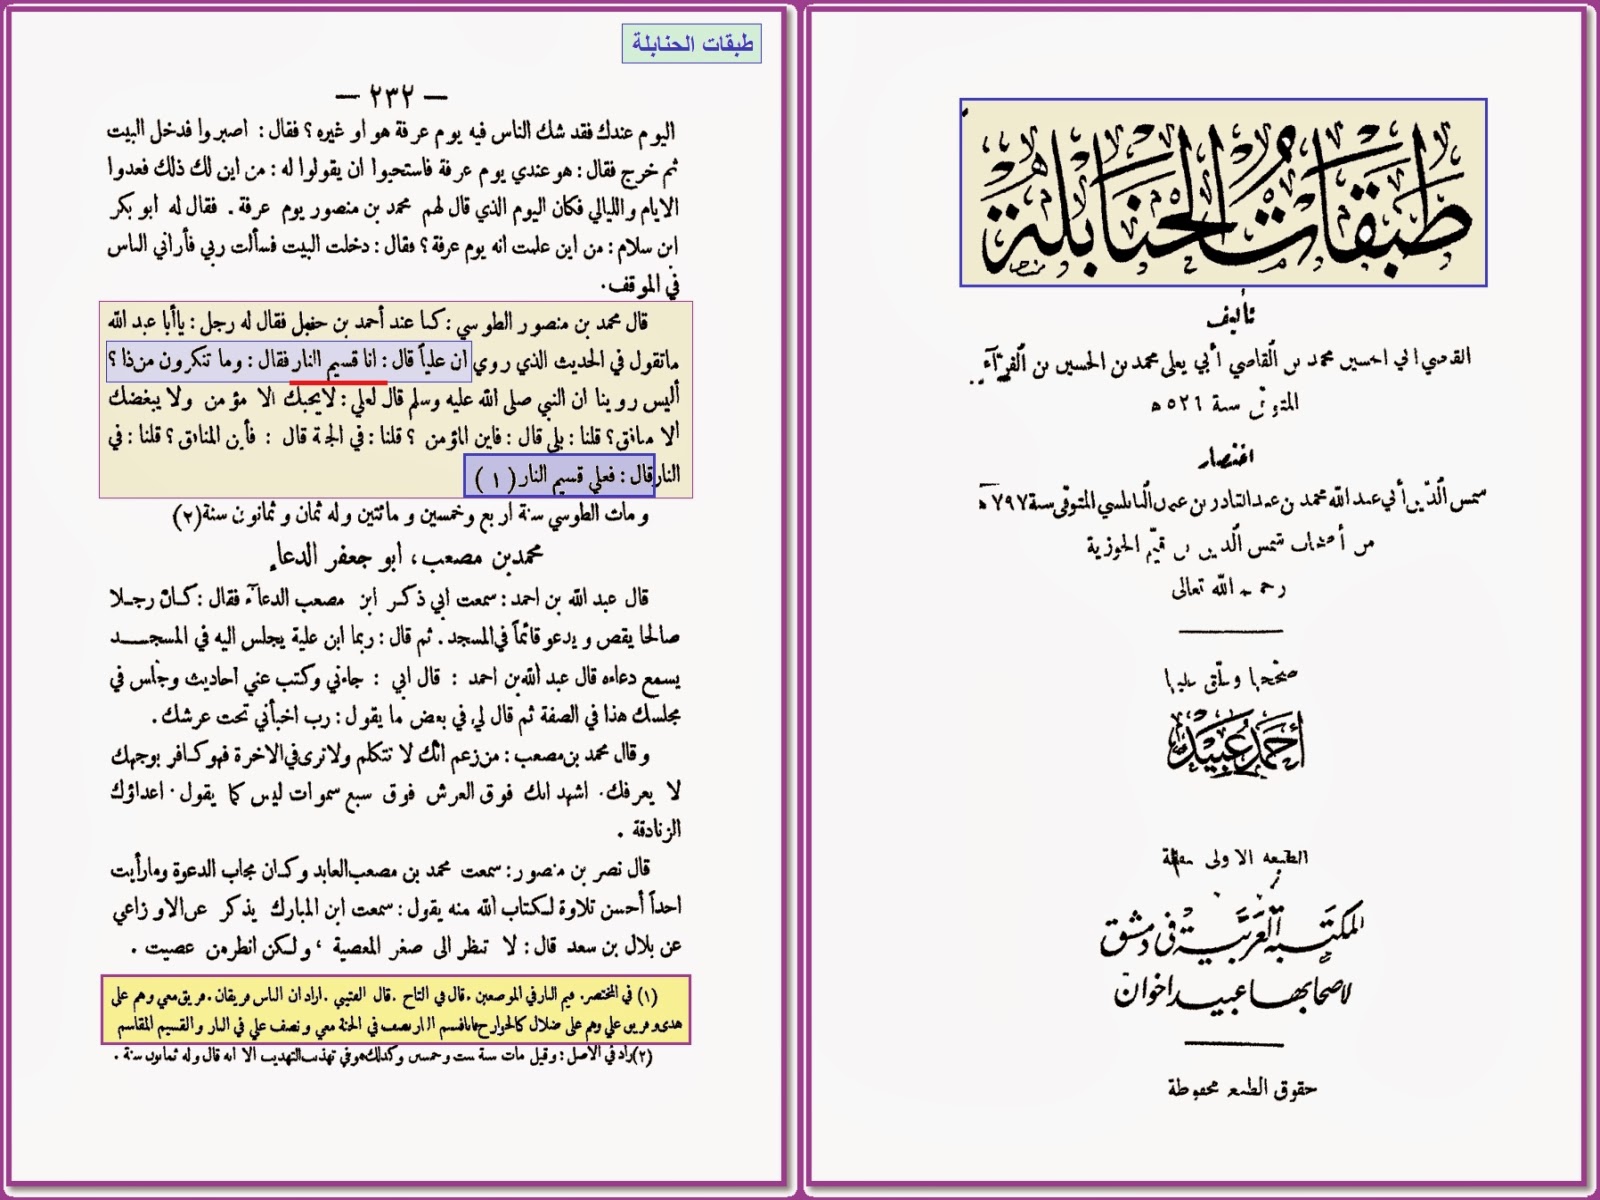Select the section heading 'محمد بن مصعب، ابو جعفر الدعاء'
The height and width of the screenshot is (1200, 1600).
(406, 556)
